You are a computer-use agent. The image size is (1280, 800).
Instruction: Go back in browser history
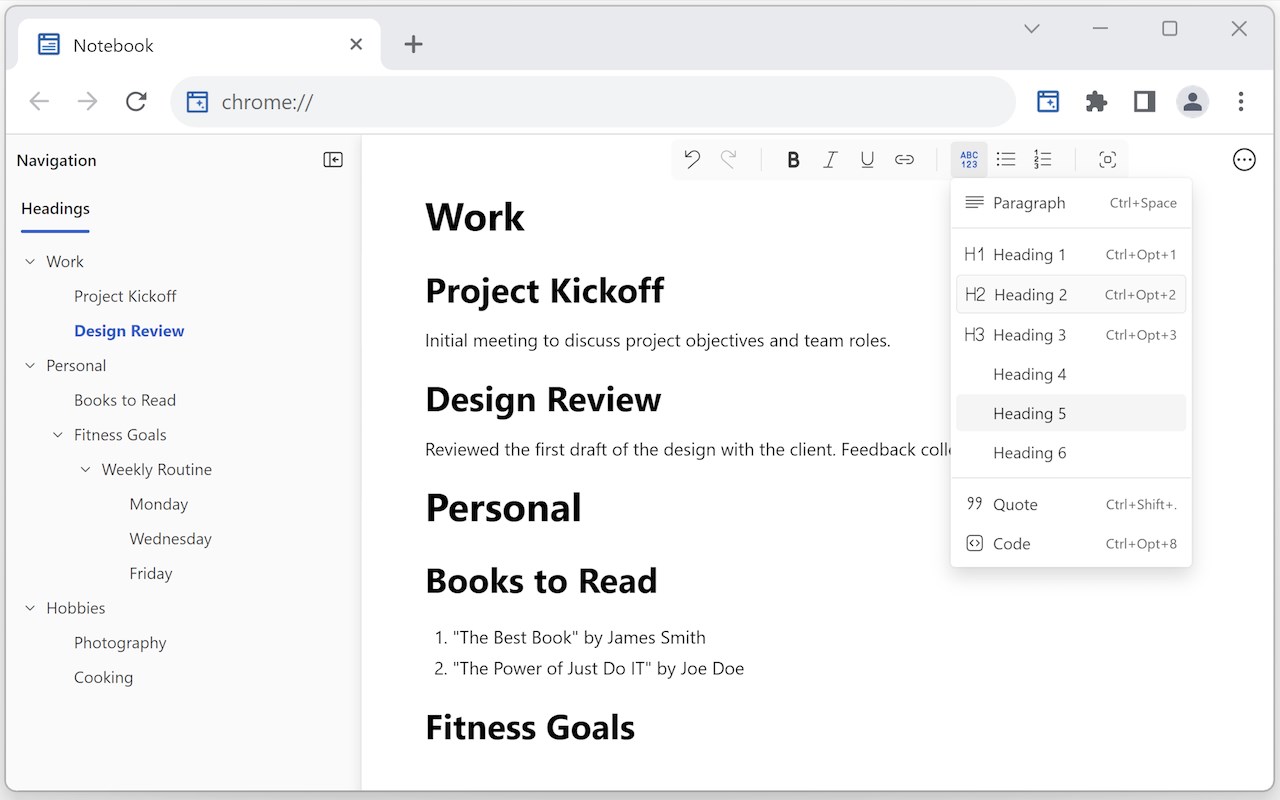[39, 101]
